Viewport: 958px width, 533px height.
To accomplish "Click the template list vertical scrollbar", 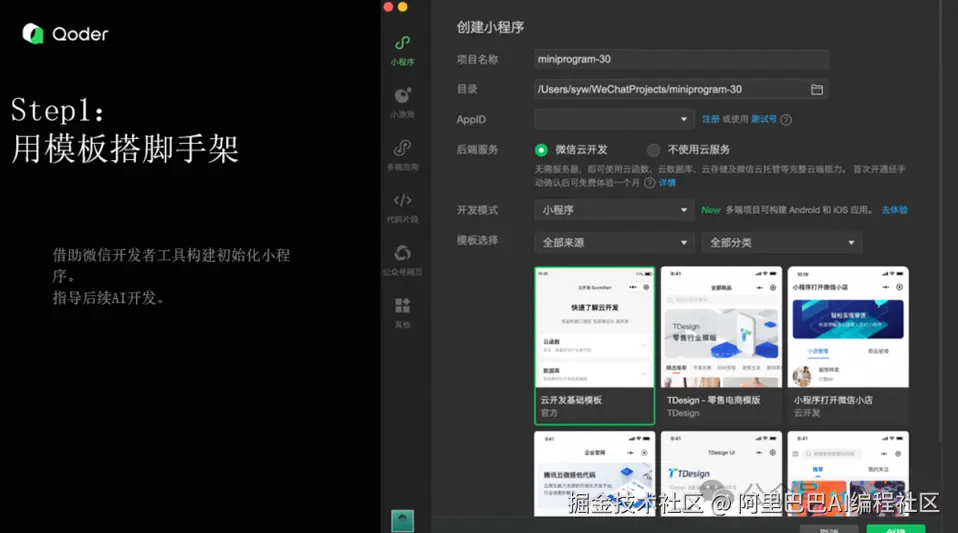I will click(941, 220).
